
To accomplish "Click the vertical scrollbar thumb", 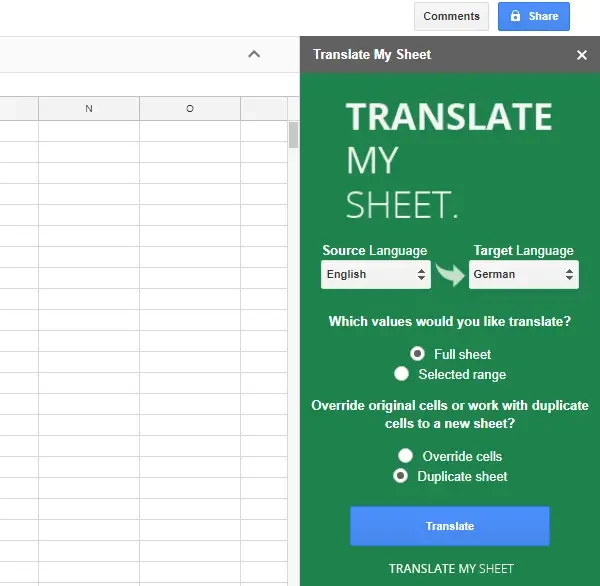I will 293,134.
